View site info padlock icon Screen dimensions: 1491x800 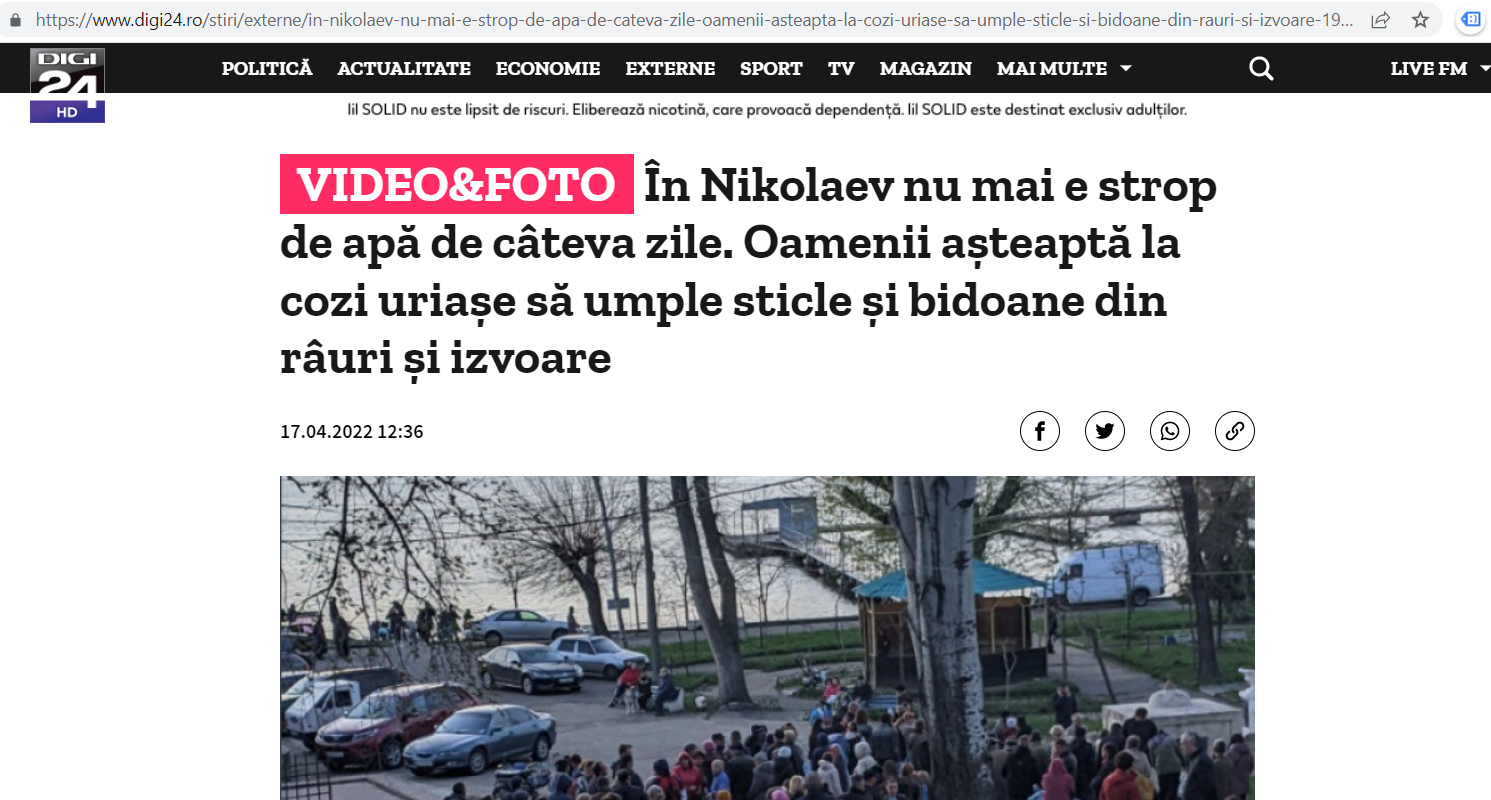(15, 19)
